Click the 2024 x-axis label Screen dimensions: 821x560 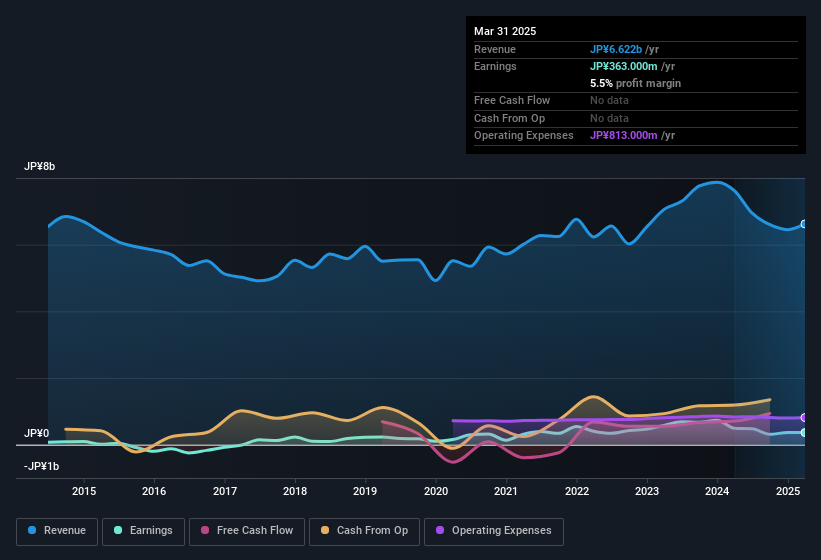(x=717, y=491)
